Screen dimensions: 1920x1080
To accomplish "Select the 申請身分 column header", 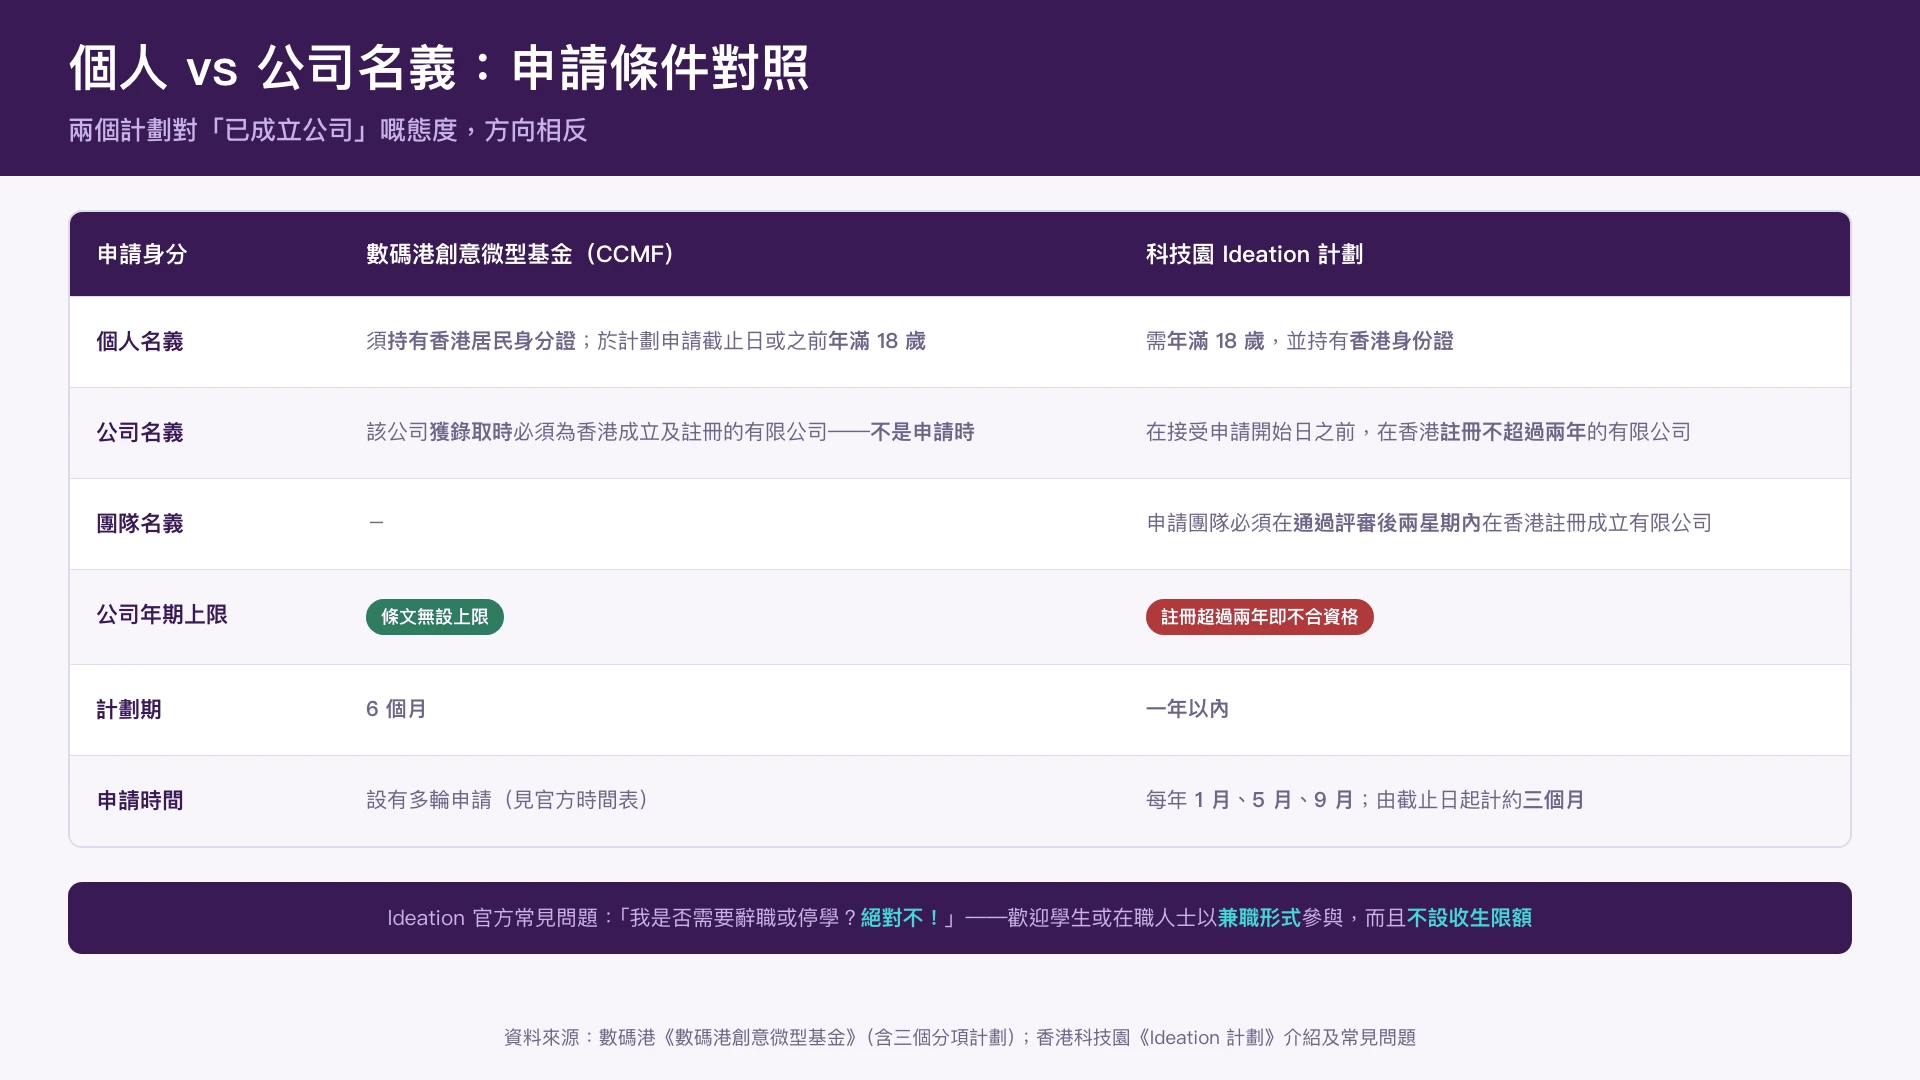I will (142, 254).
